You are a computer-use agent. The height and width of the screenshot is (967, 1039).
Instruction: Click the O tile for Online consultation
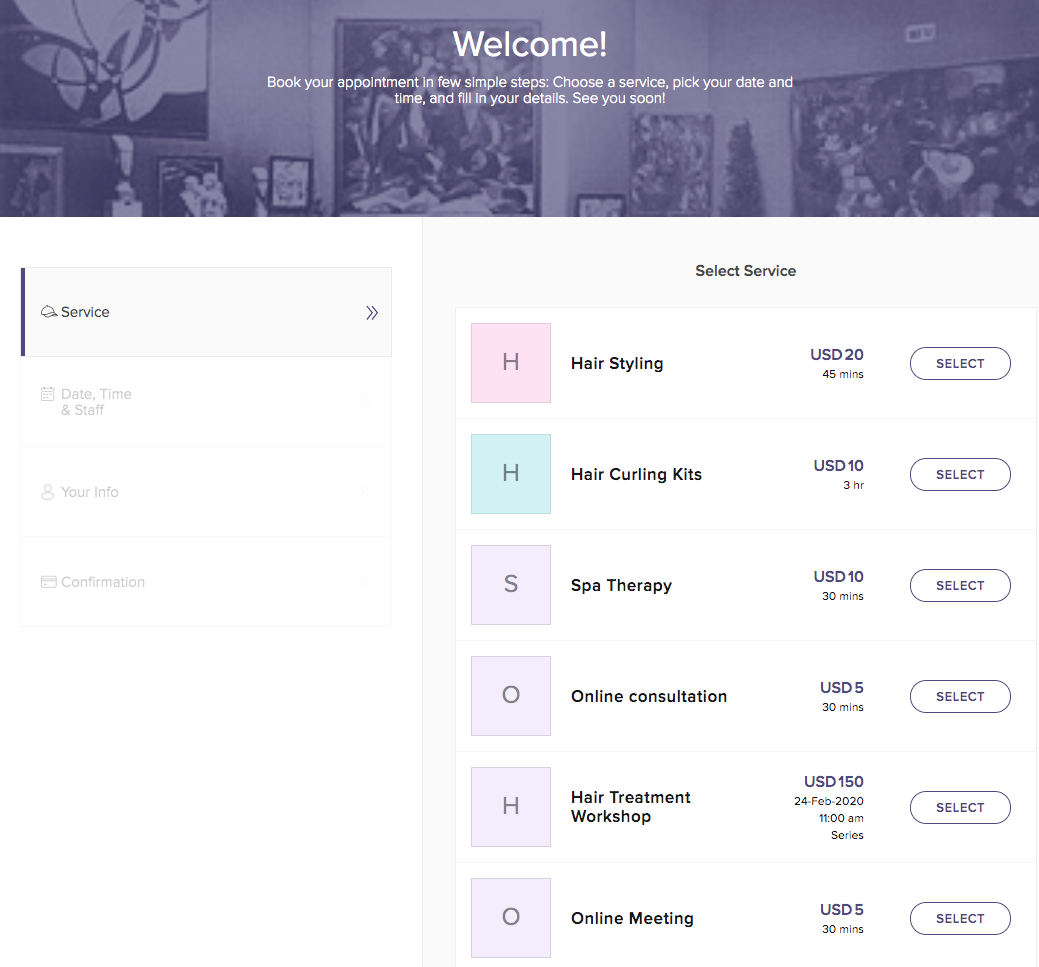pos(511,696)
